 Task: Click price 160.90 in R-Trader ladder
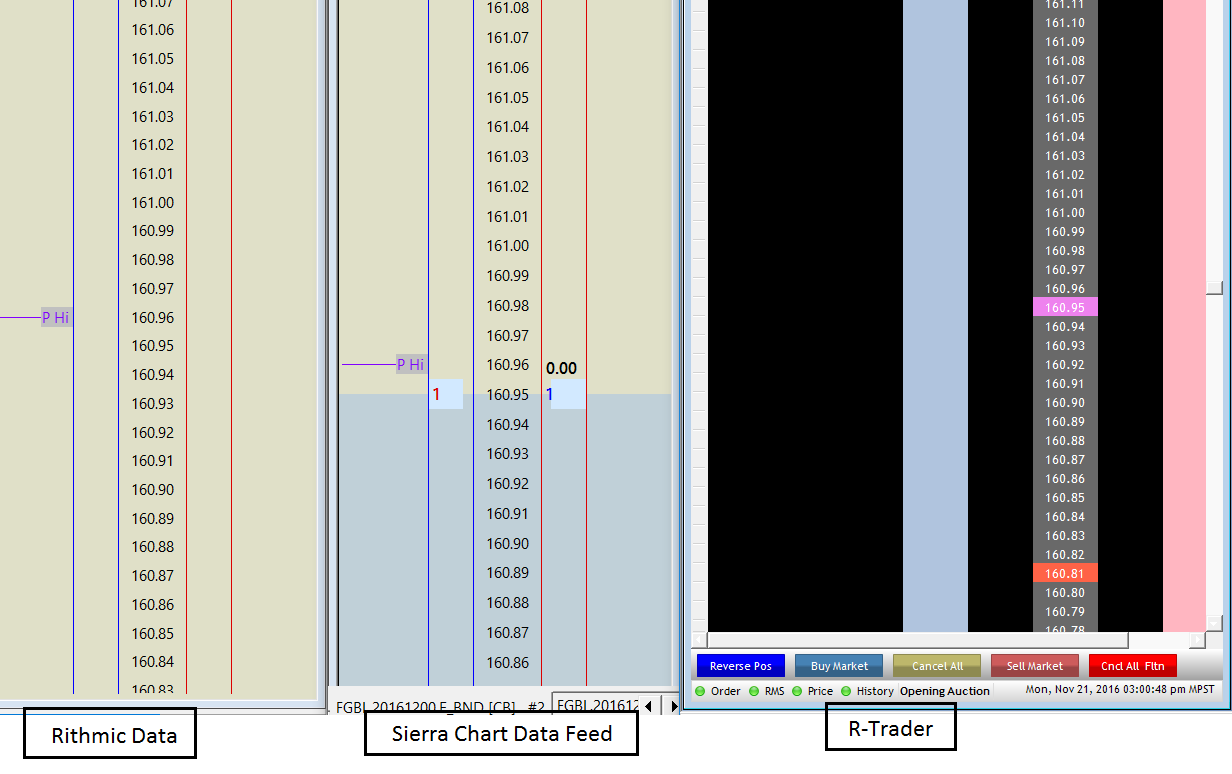click(x=1065, y=403)
